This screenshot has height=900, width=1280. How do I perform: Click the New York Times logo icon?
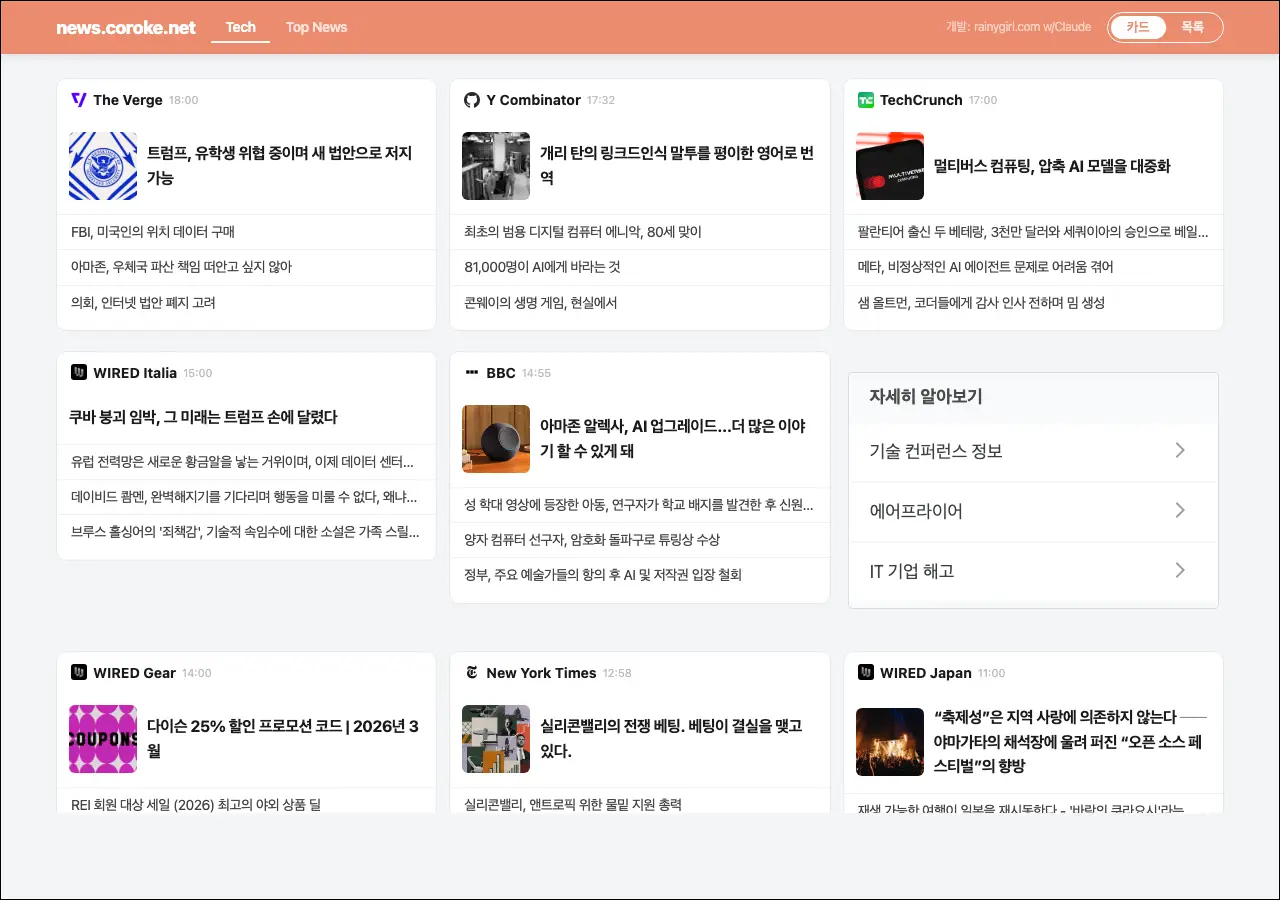472,673
